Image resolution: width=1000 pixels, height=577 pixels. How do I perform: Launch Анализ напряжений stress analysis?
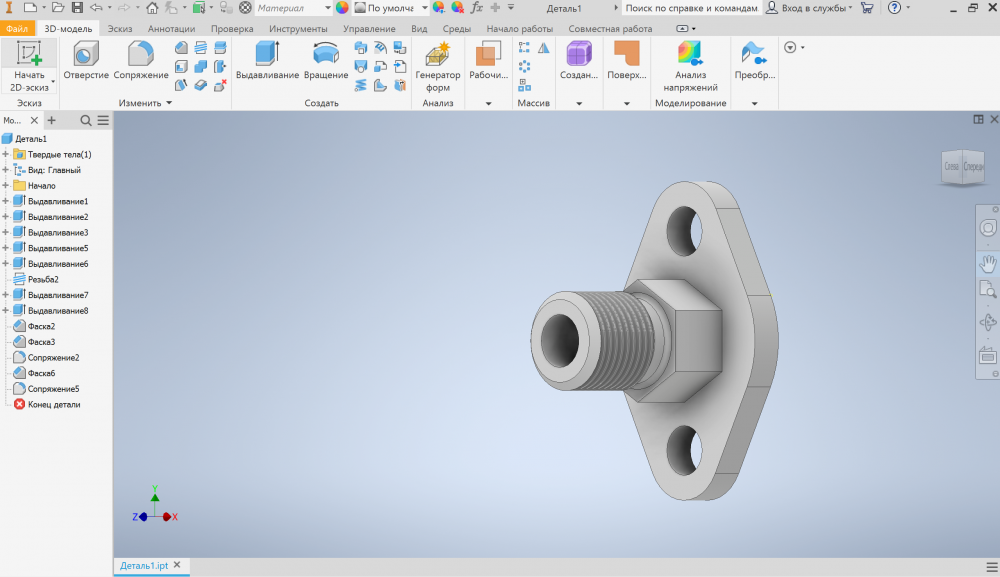coord(690,66)
